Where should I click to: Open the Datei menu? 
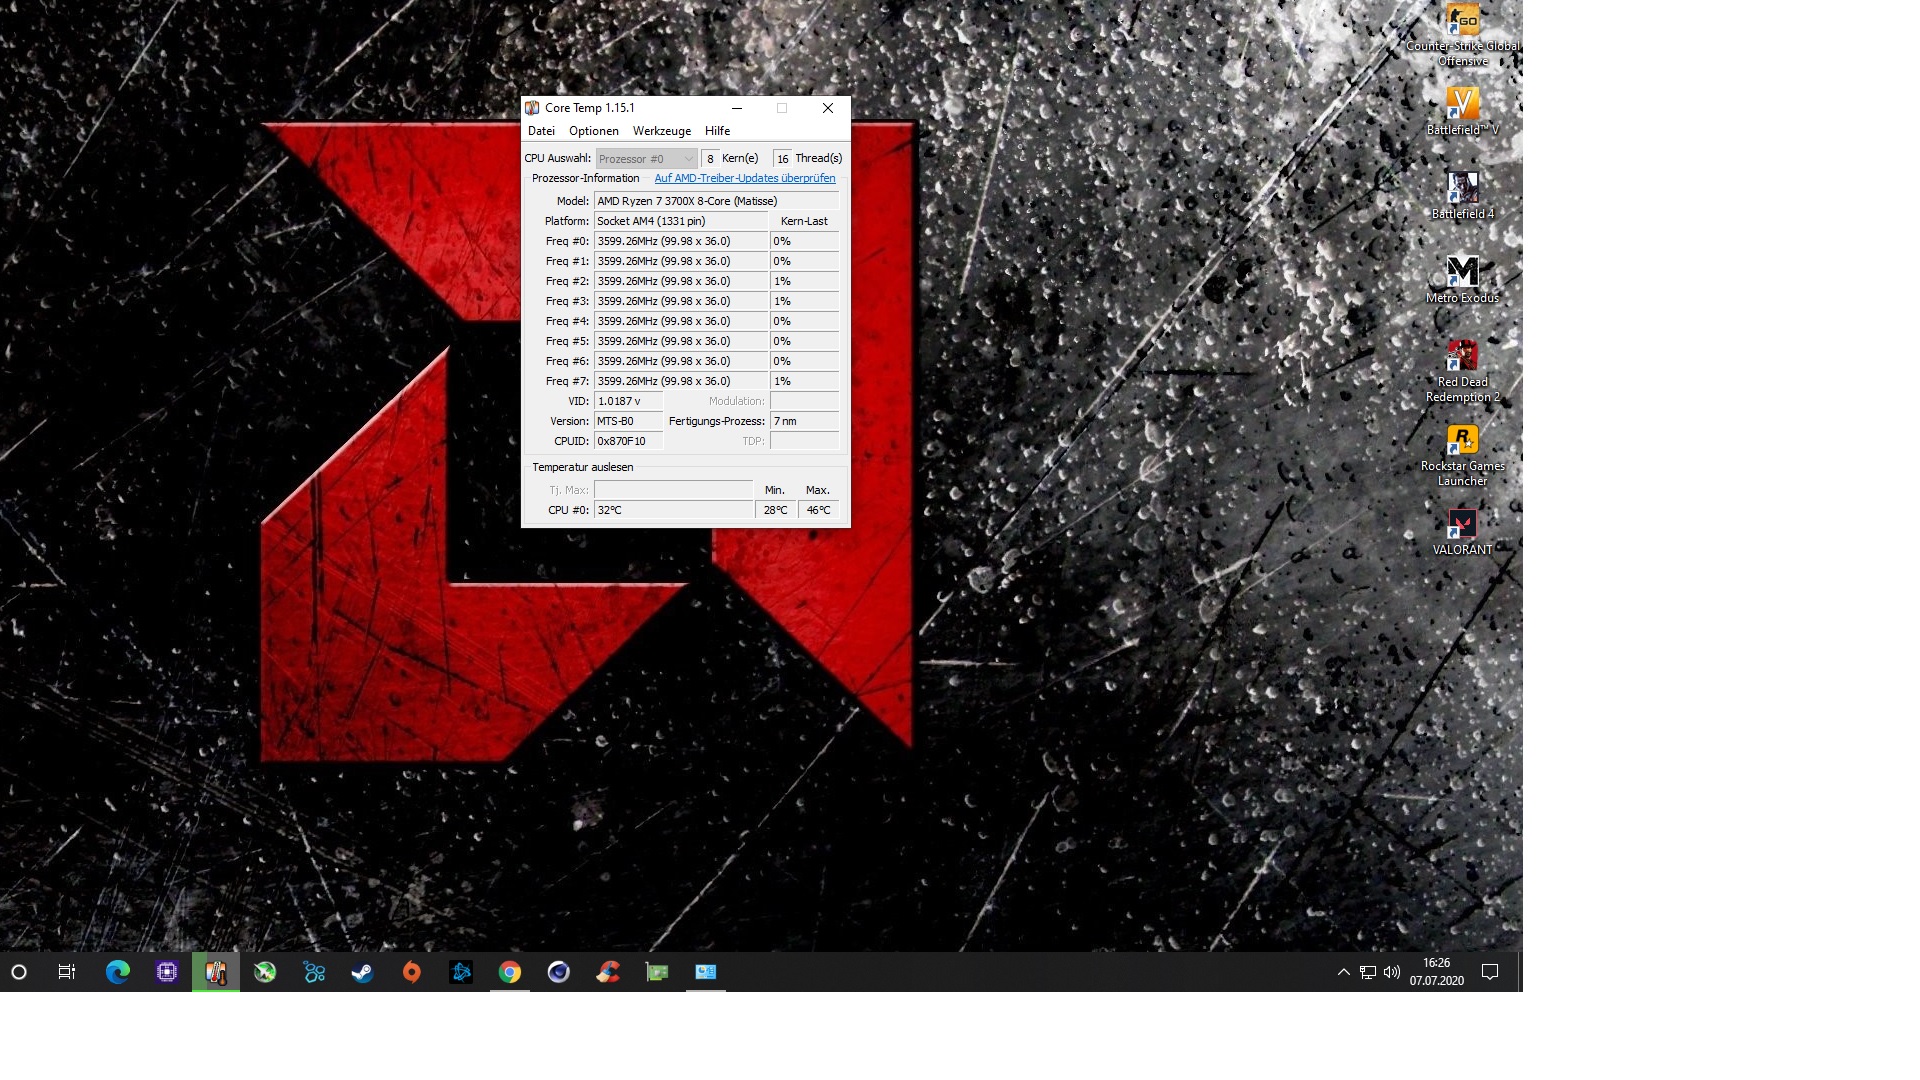pos(541,131)
